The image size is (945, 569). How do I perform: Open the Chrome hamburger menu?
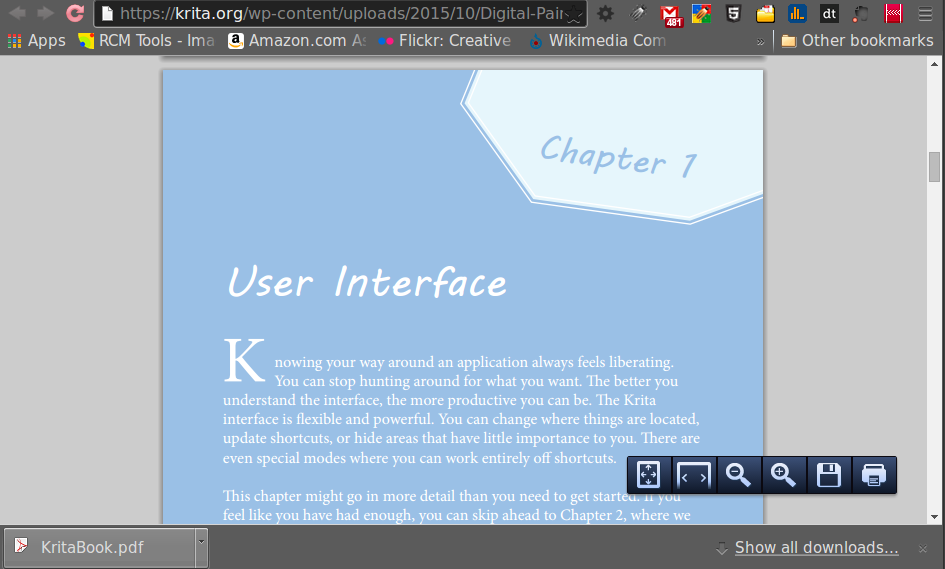click(x=925, y=13)
